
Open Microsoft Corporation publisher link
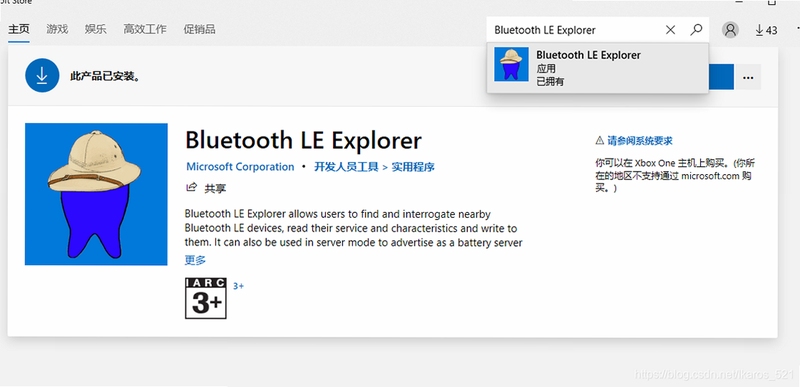pyautogui.click(x=240, y=167)
